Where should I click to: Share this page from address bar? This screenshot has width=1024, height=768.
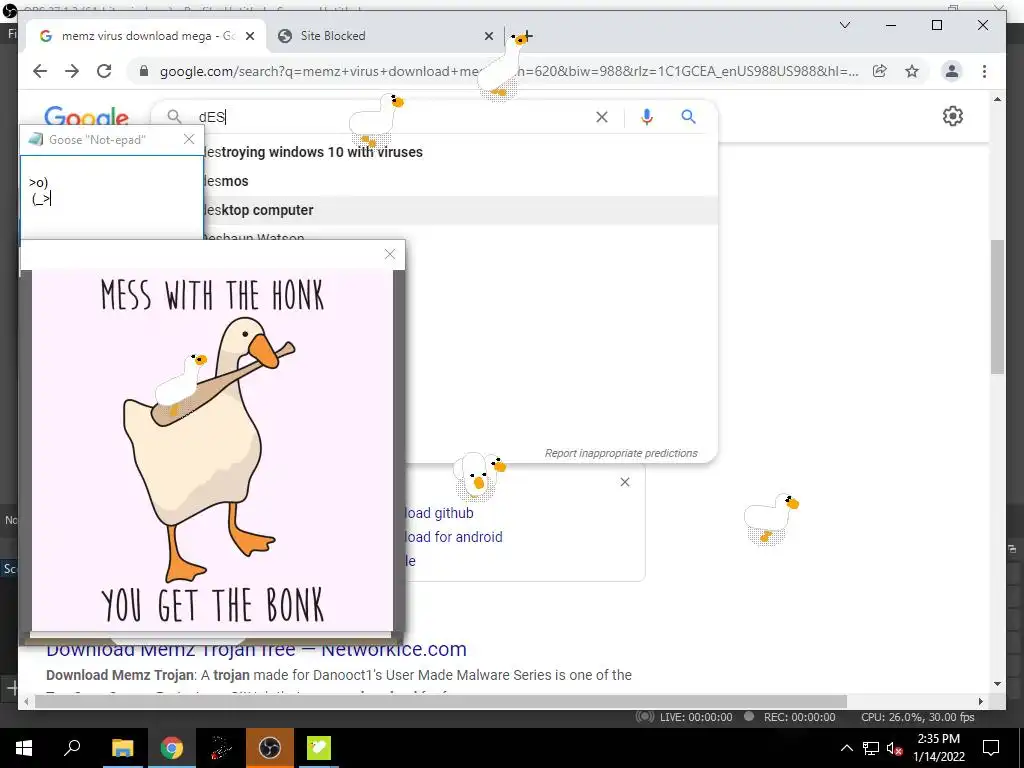tap(880, 71)
